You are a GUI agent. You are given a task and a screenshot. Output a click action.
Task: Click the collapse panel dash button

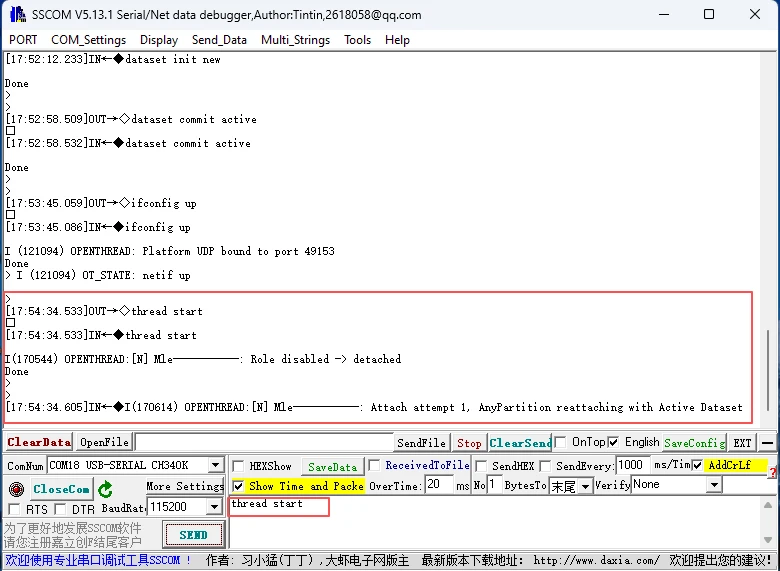[768, 443]
